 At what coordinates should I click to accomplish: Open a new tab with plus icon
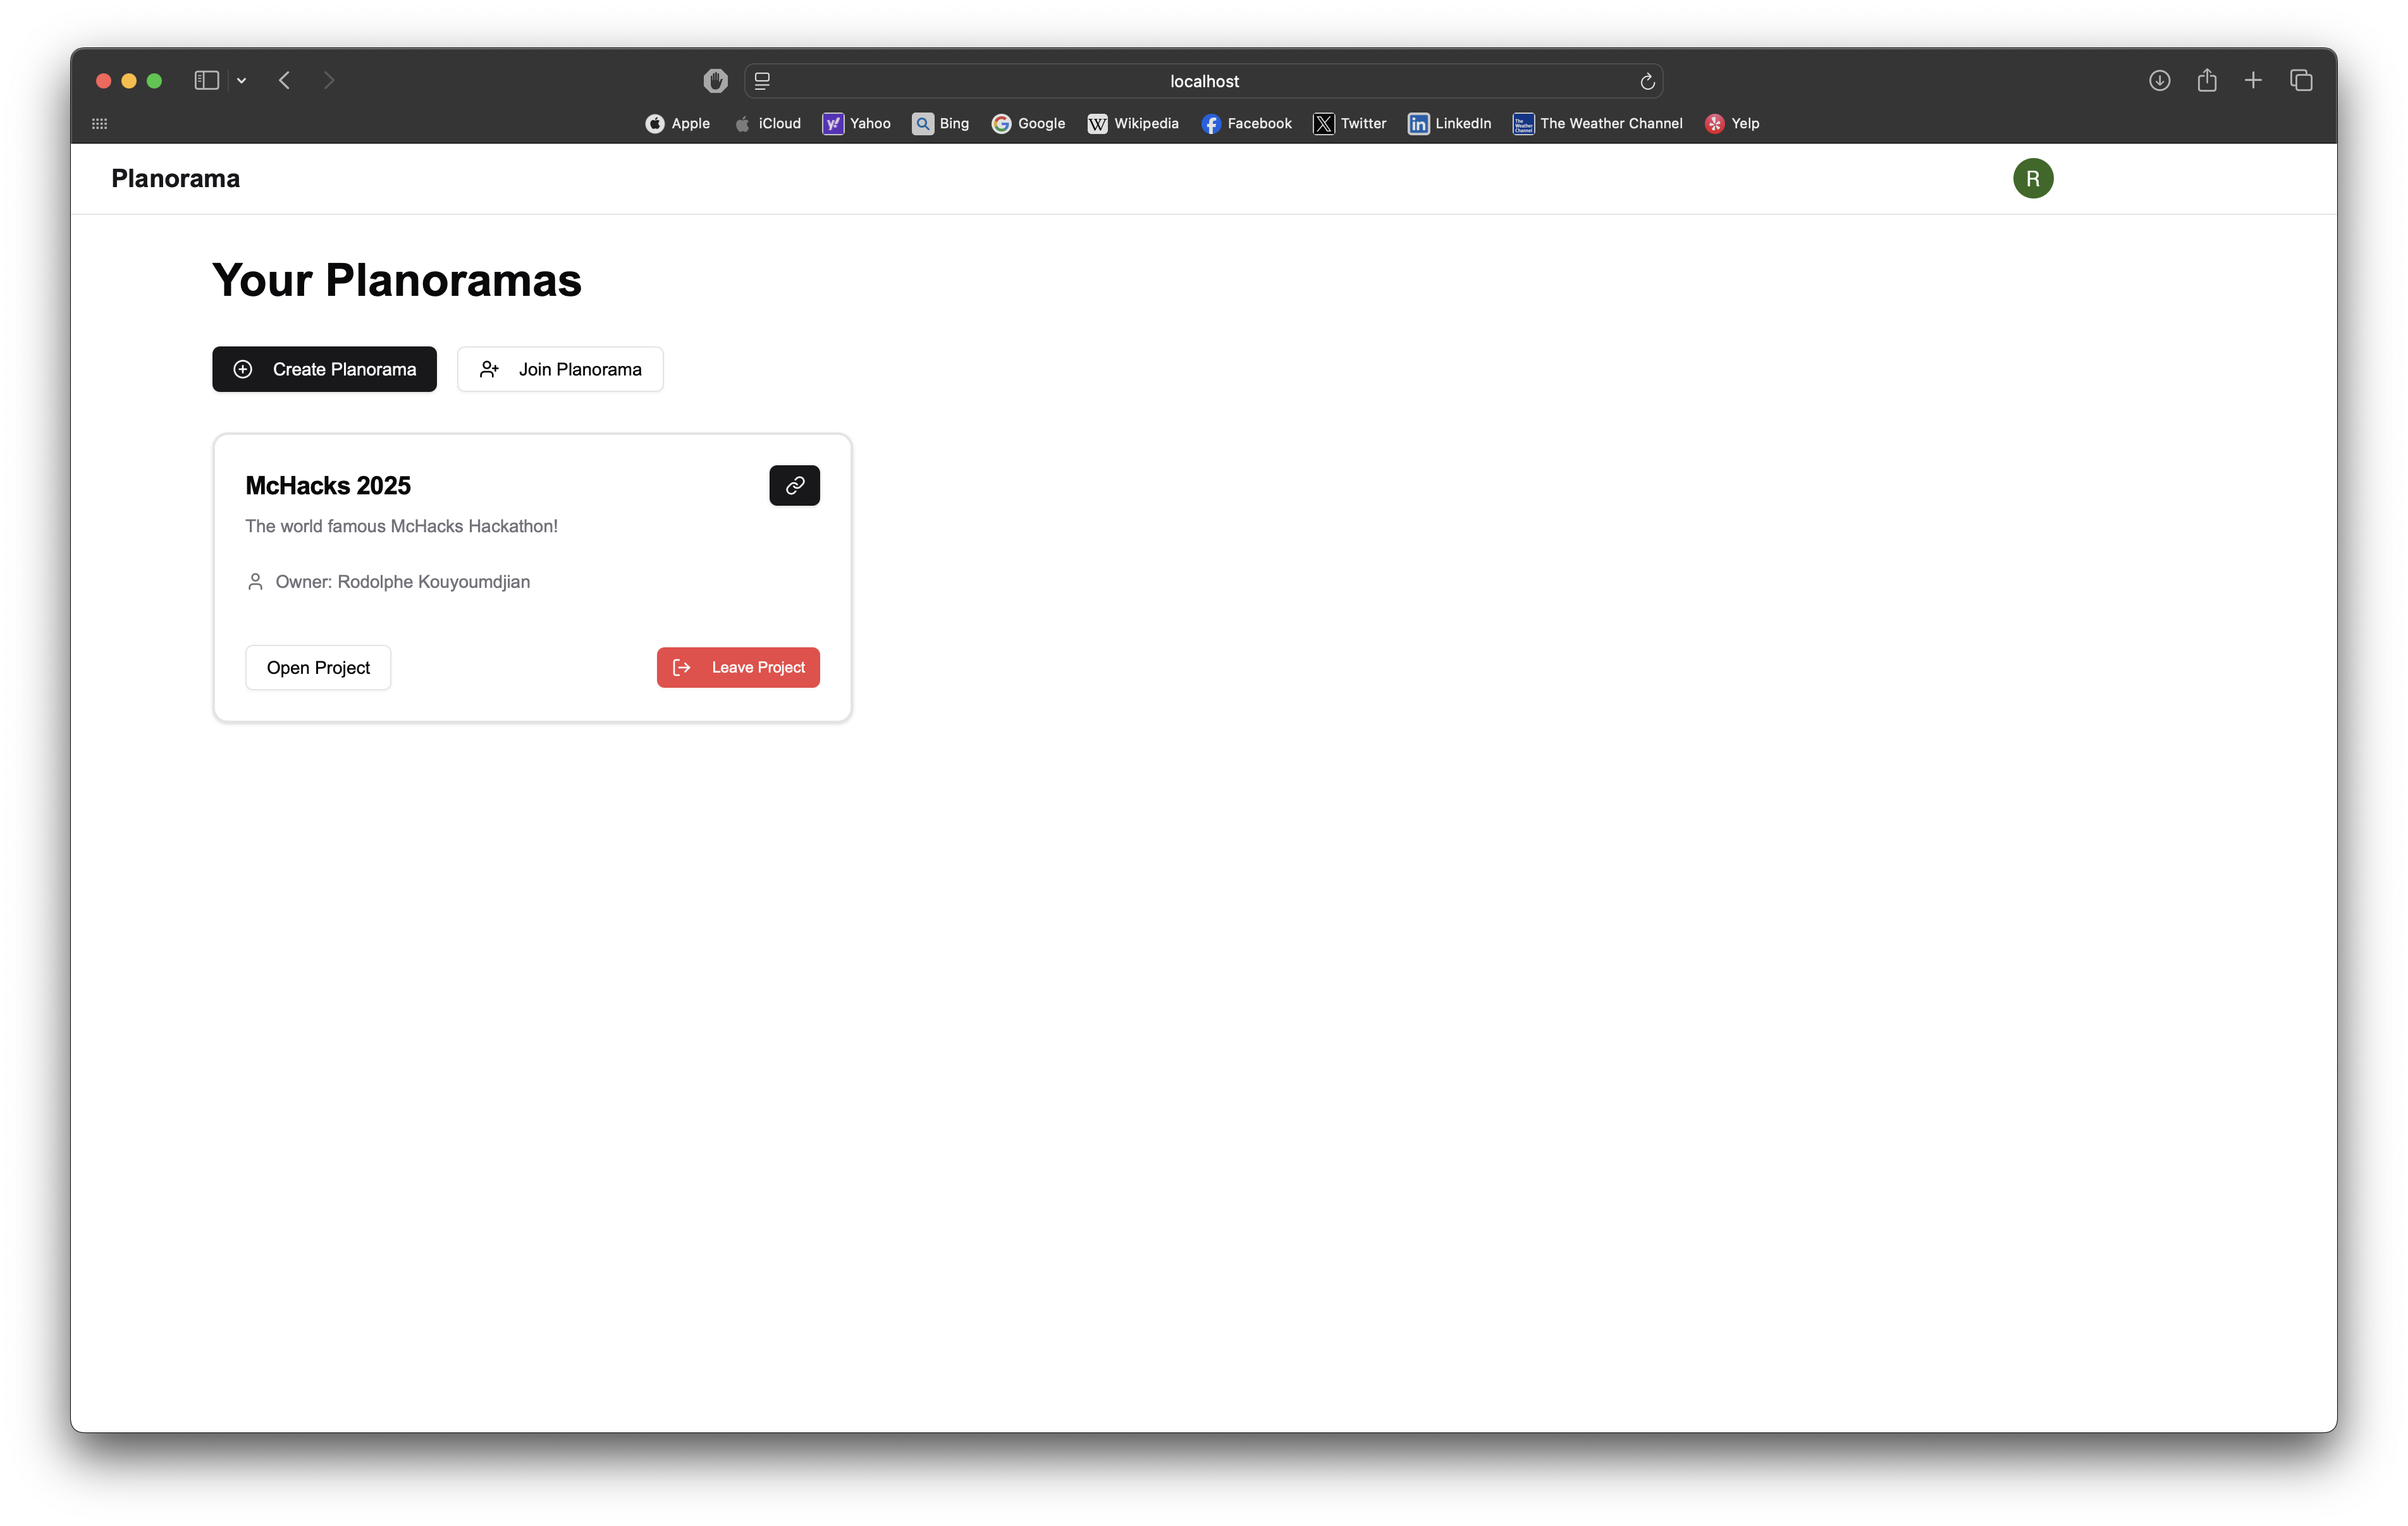tap(2253, 80)
